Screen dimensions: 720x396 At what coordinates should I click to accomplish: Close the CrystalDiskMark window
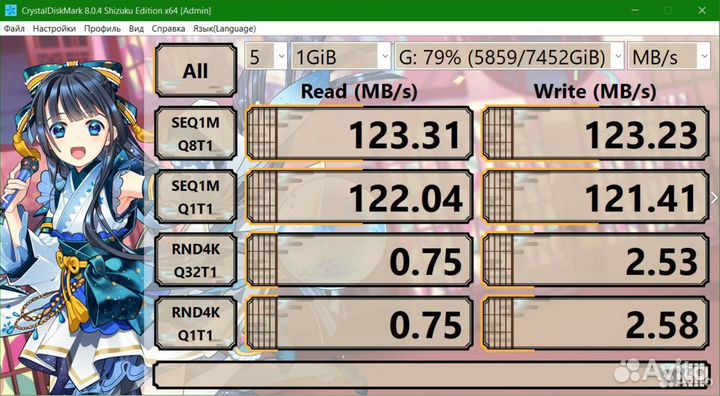tap(702, 10)
